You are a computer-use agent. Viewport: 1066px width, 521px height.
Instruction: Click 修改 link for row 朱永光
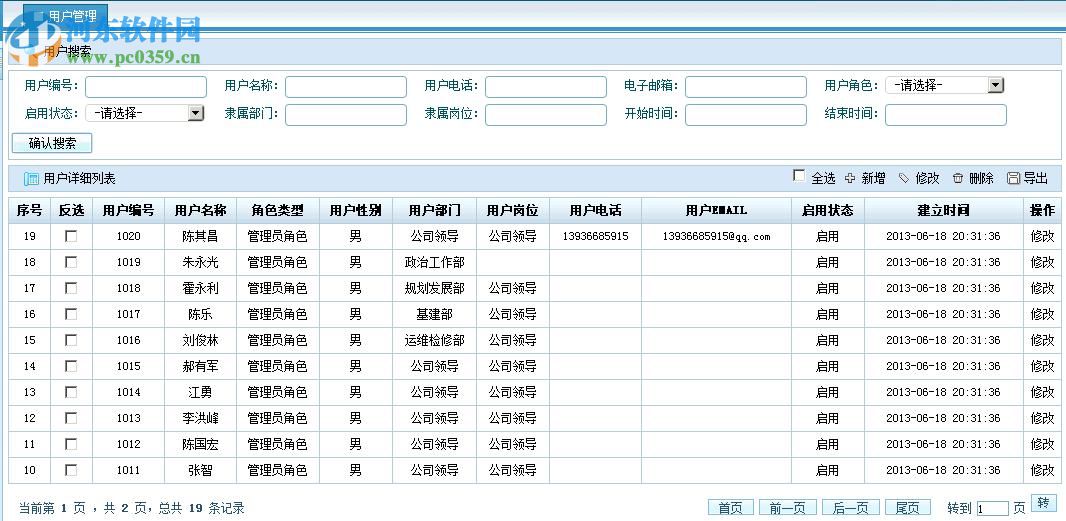[1042, 262]
